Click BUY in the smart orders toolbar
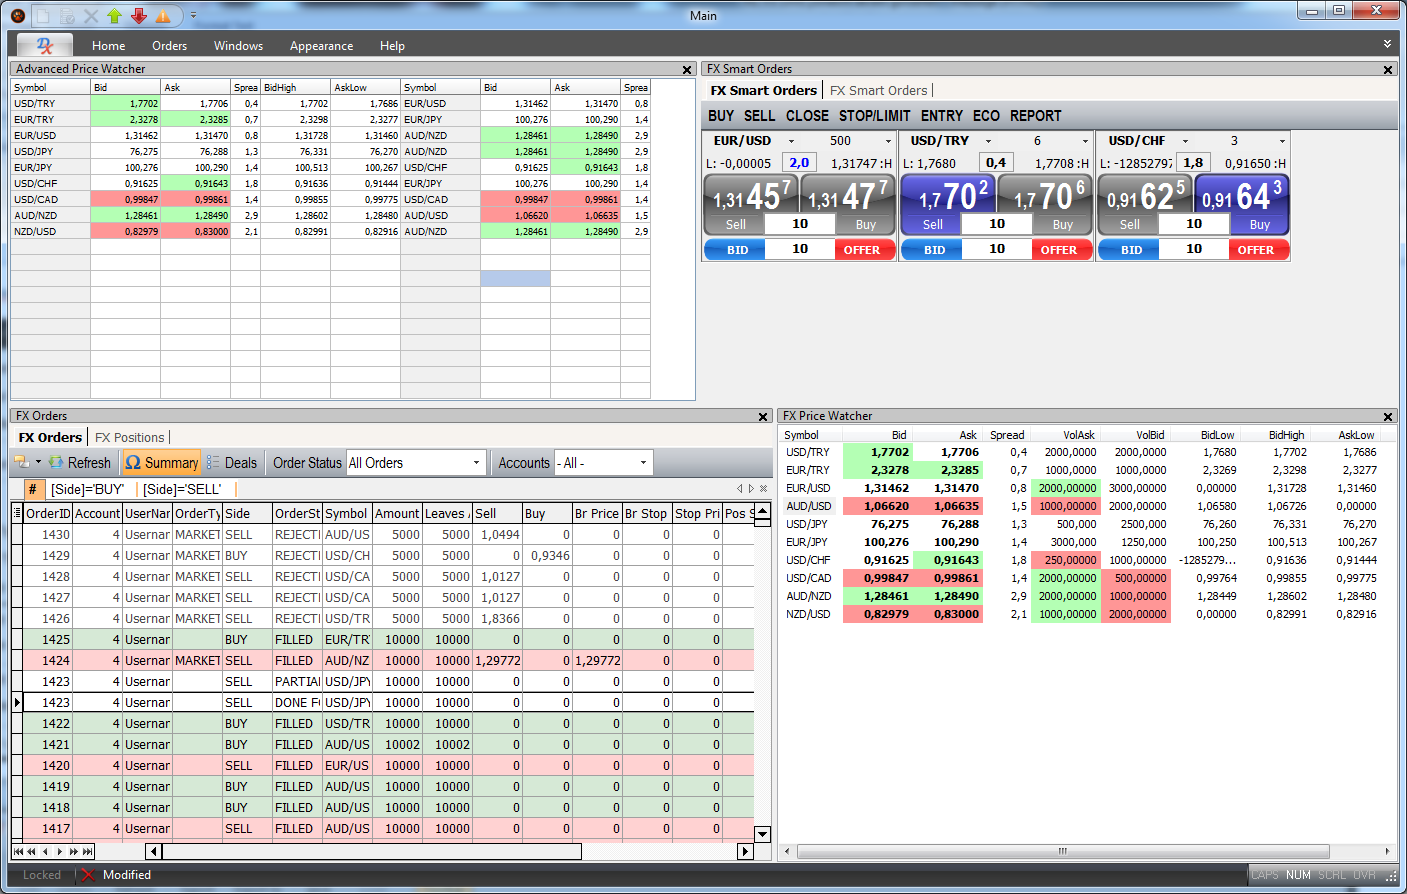Viewport: 1407px width, 894px height. click(x=721, y=116)
